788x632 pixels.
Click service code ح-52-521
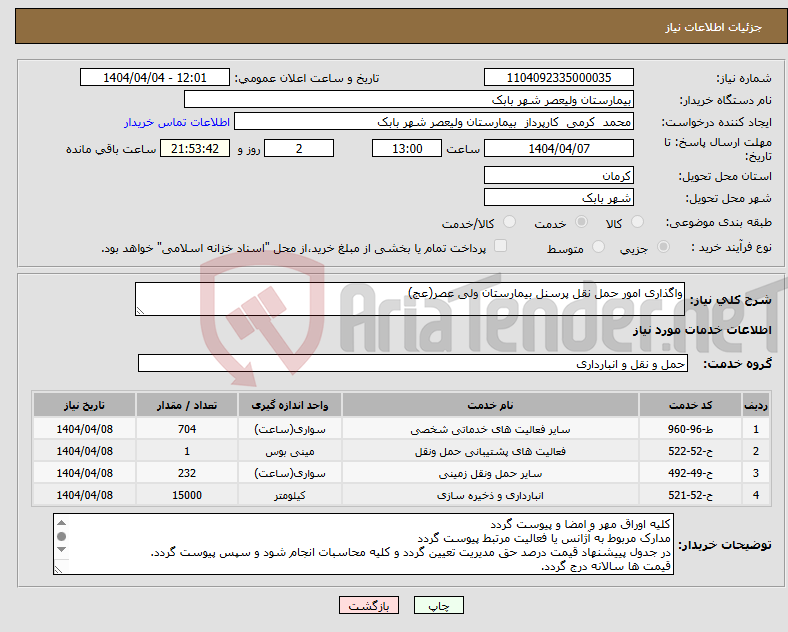pyautogui.click(x=691, y=495)
